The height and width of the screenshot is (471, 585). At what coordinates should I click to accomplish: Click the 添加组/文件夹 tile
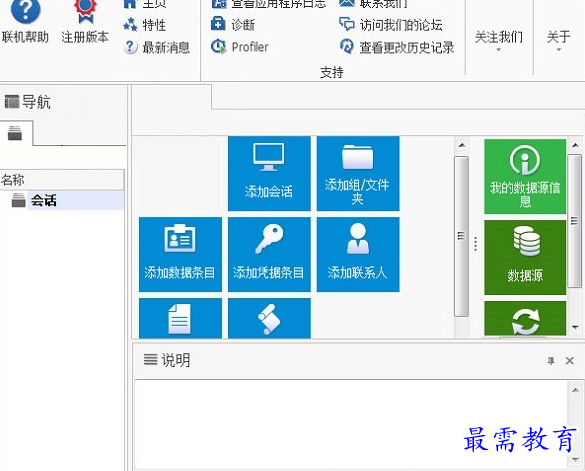pos(358,174)
